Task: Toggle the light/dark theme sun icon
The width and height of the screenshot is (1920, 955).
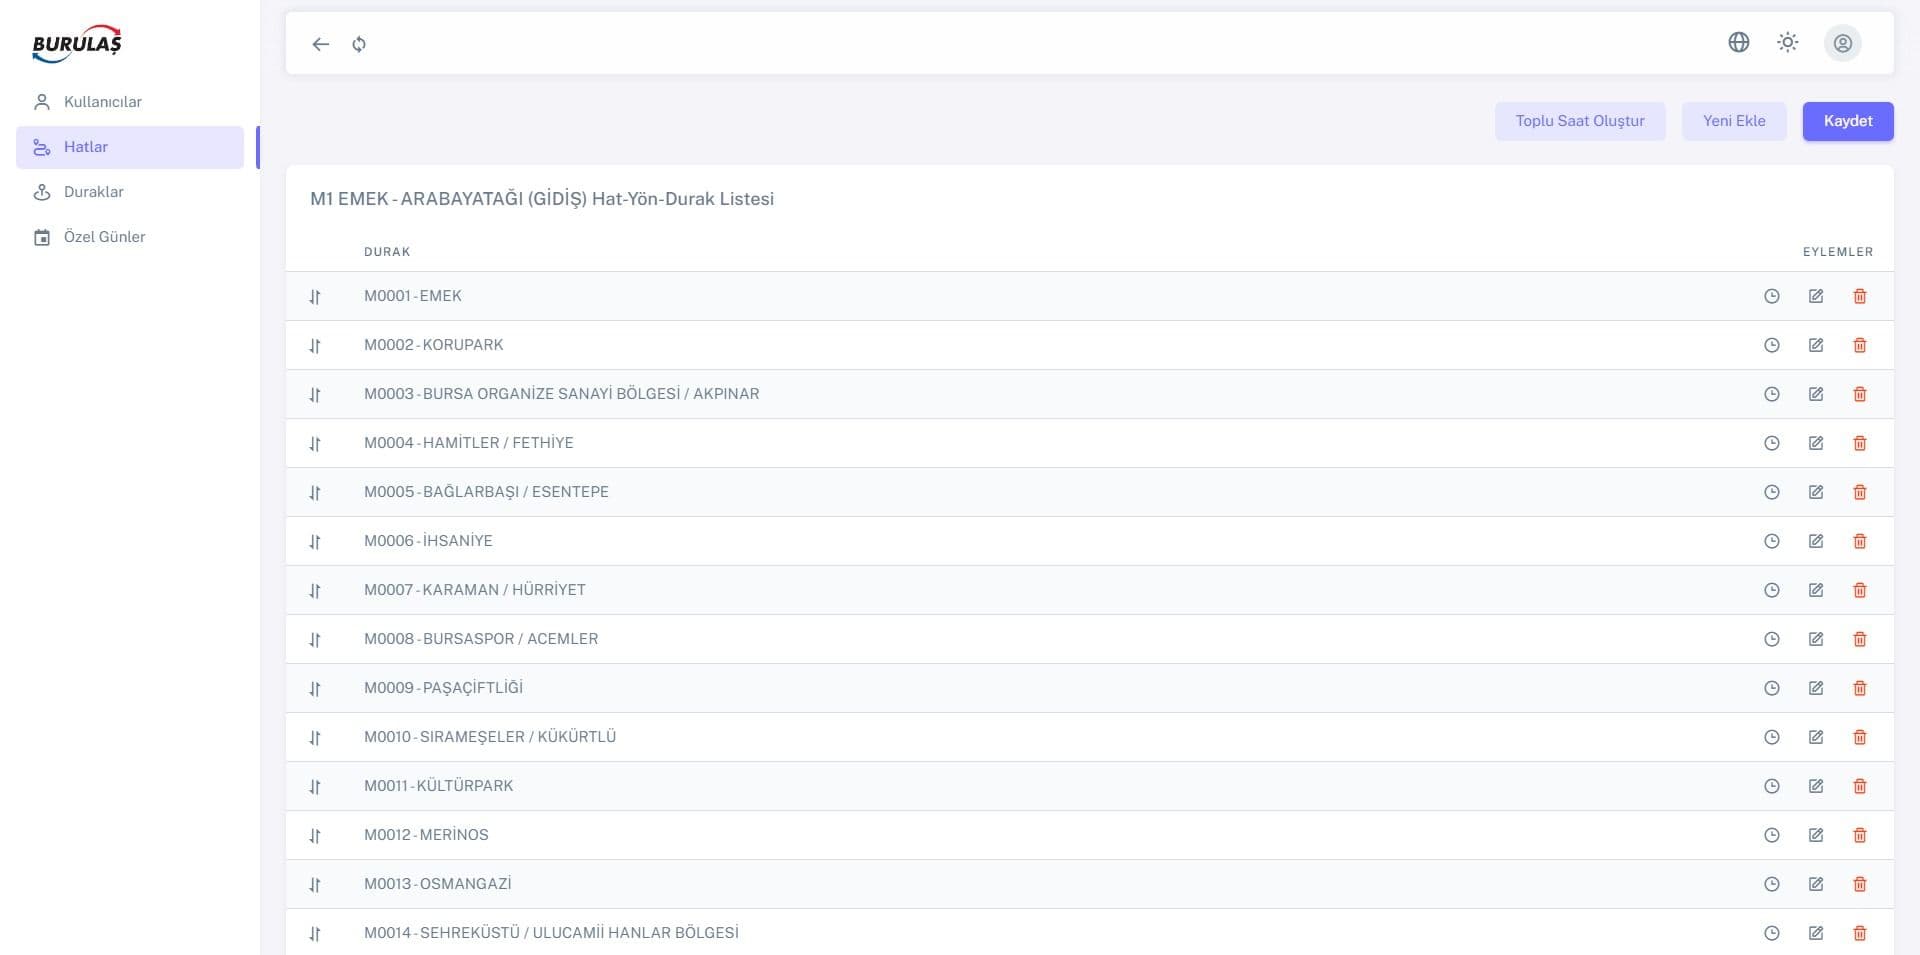Action: pyautogui.click(x=1788, y=42)
